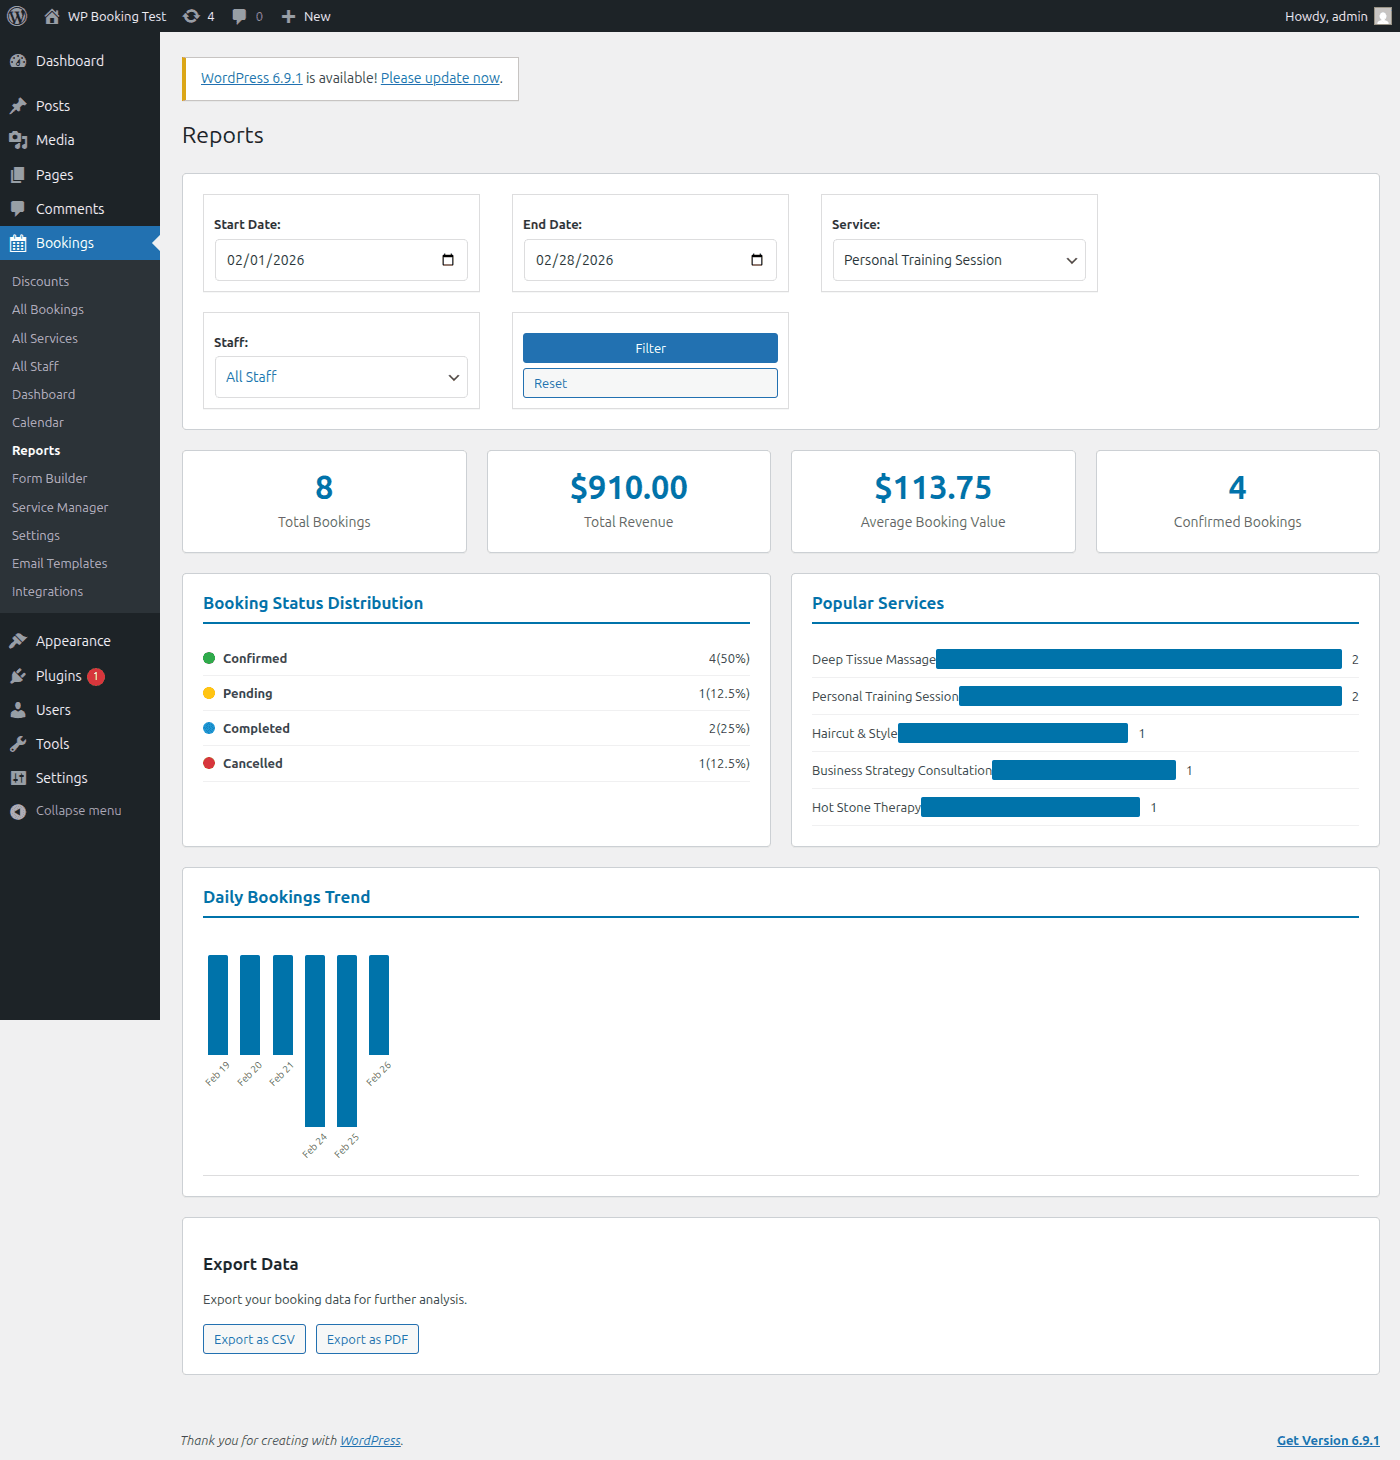Open the Start Date calendar picker
This screenshot has width=1400, height=1460.
tap(447, 260)
